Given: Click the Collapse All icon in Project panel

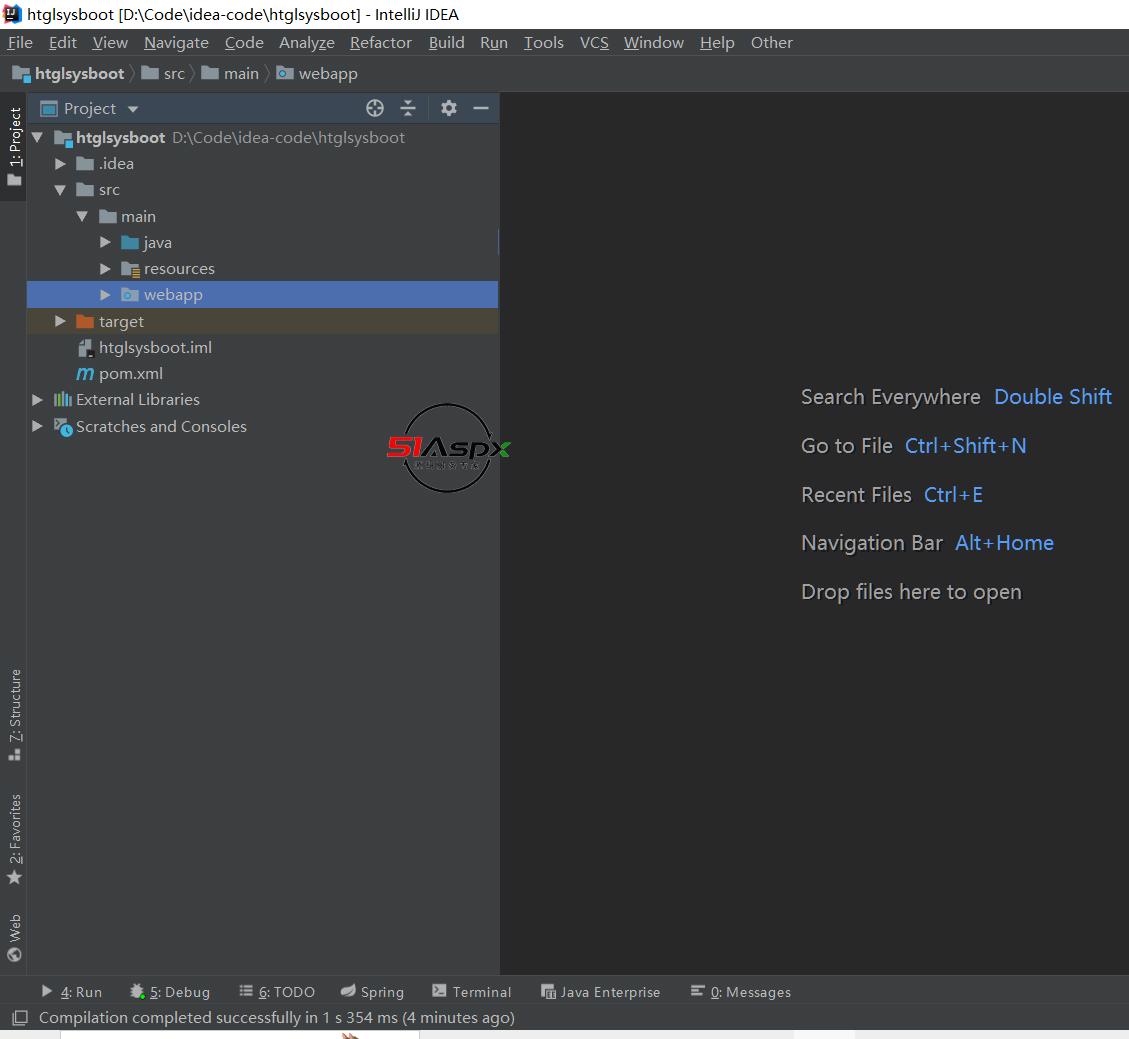Looking at the screenshot, I should pyautogui.click(x=408, y=108).
